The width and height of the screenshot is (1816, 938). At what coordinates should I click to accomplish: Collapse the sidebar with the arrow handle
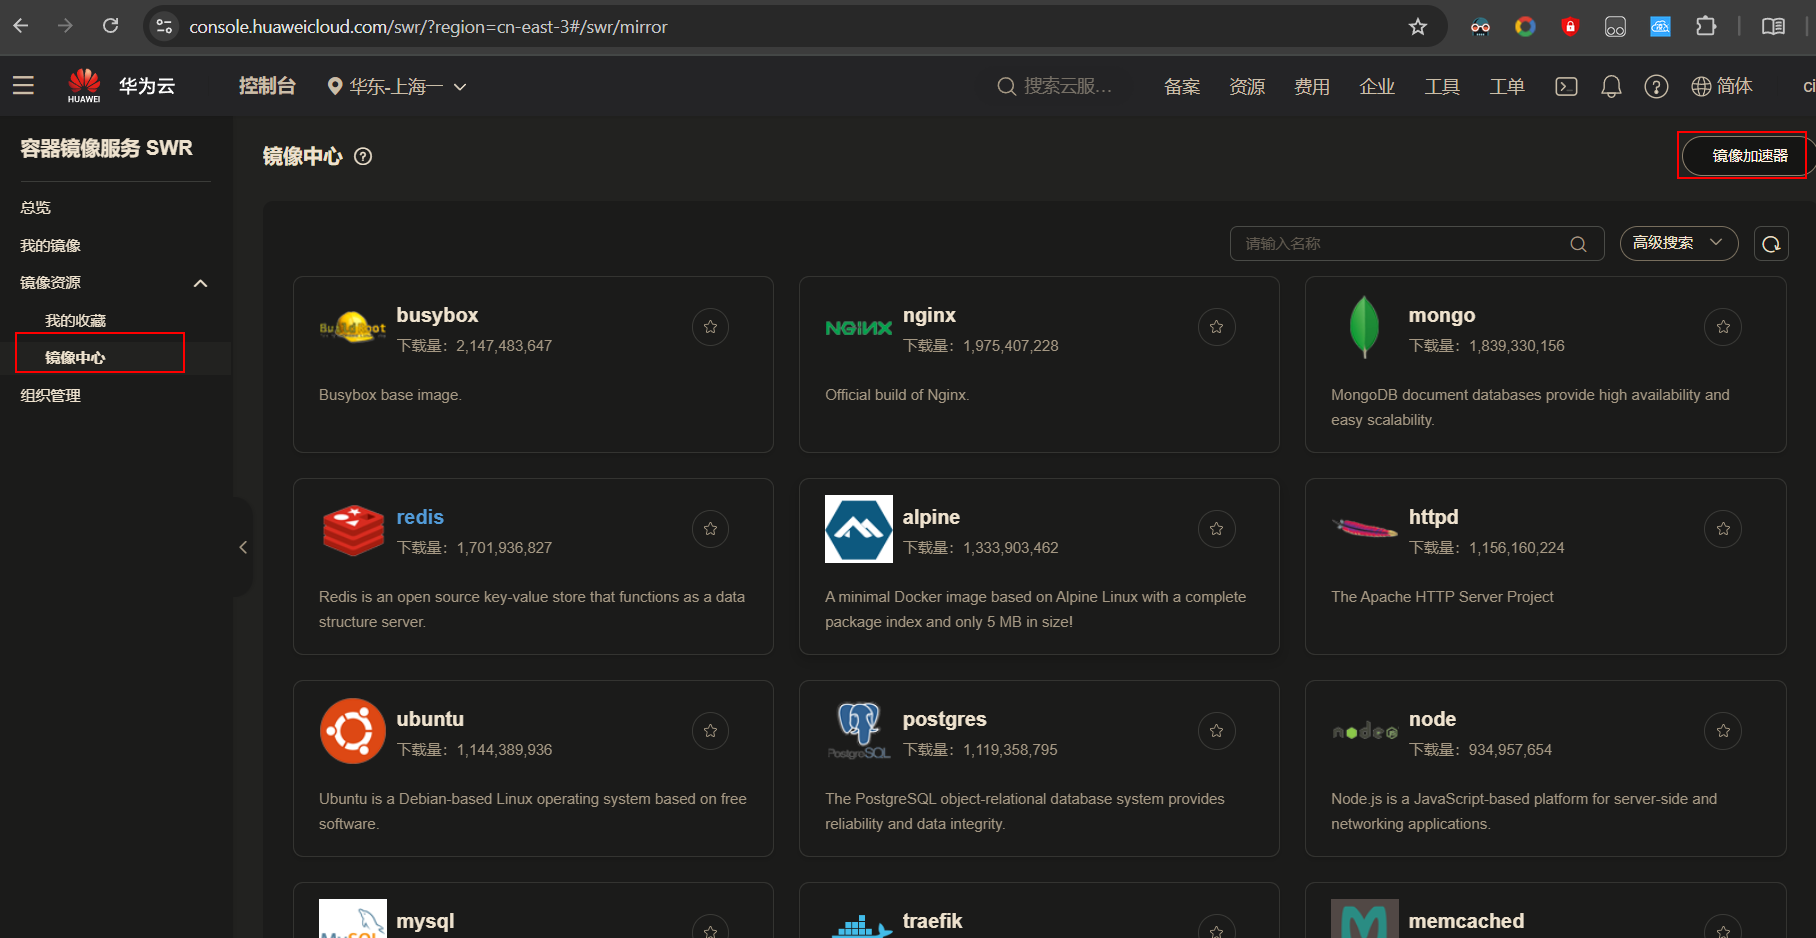click(x=243, y=547)
